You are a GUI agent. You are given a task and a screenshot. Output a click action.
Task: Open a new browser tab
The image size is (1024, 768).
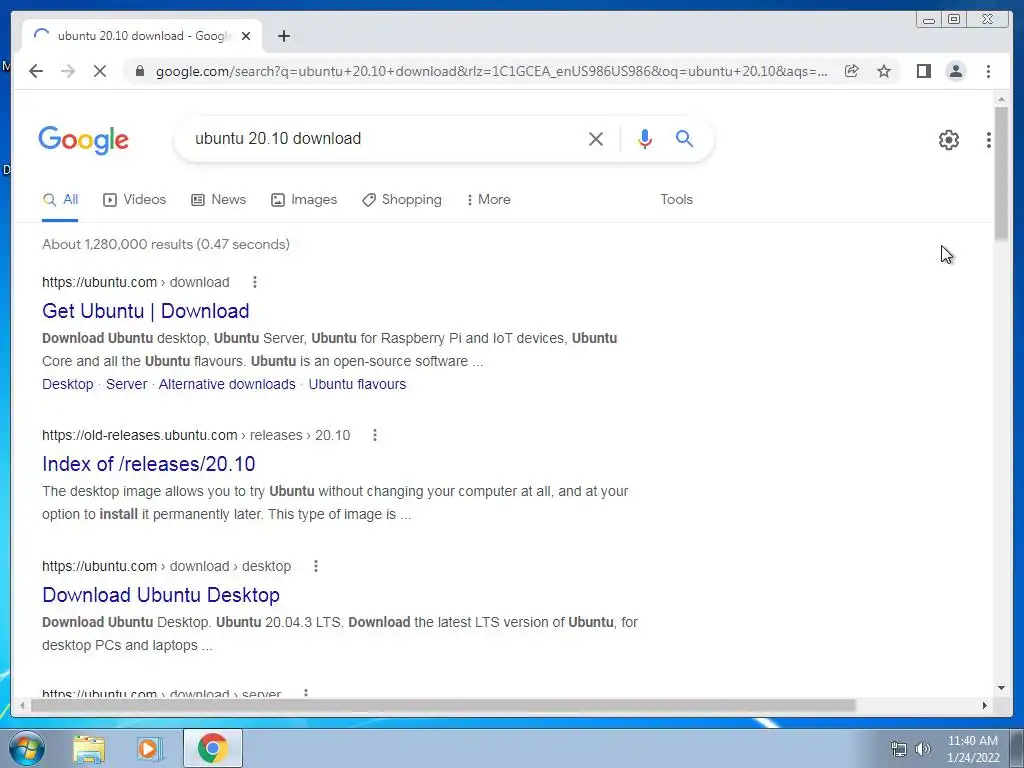click(x=283, y=36)
